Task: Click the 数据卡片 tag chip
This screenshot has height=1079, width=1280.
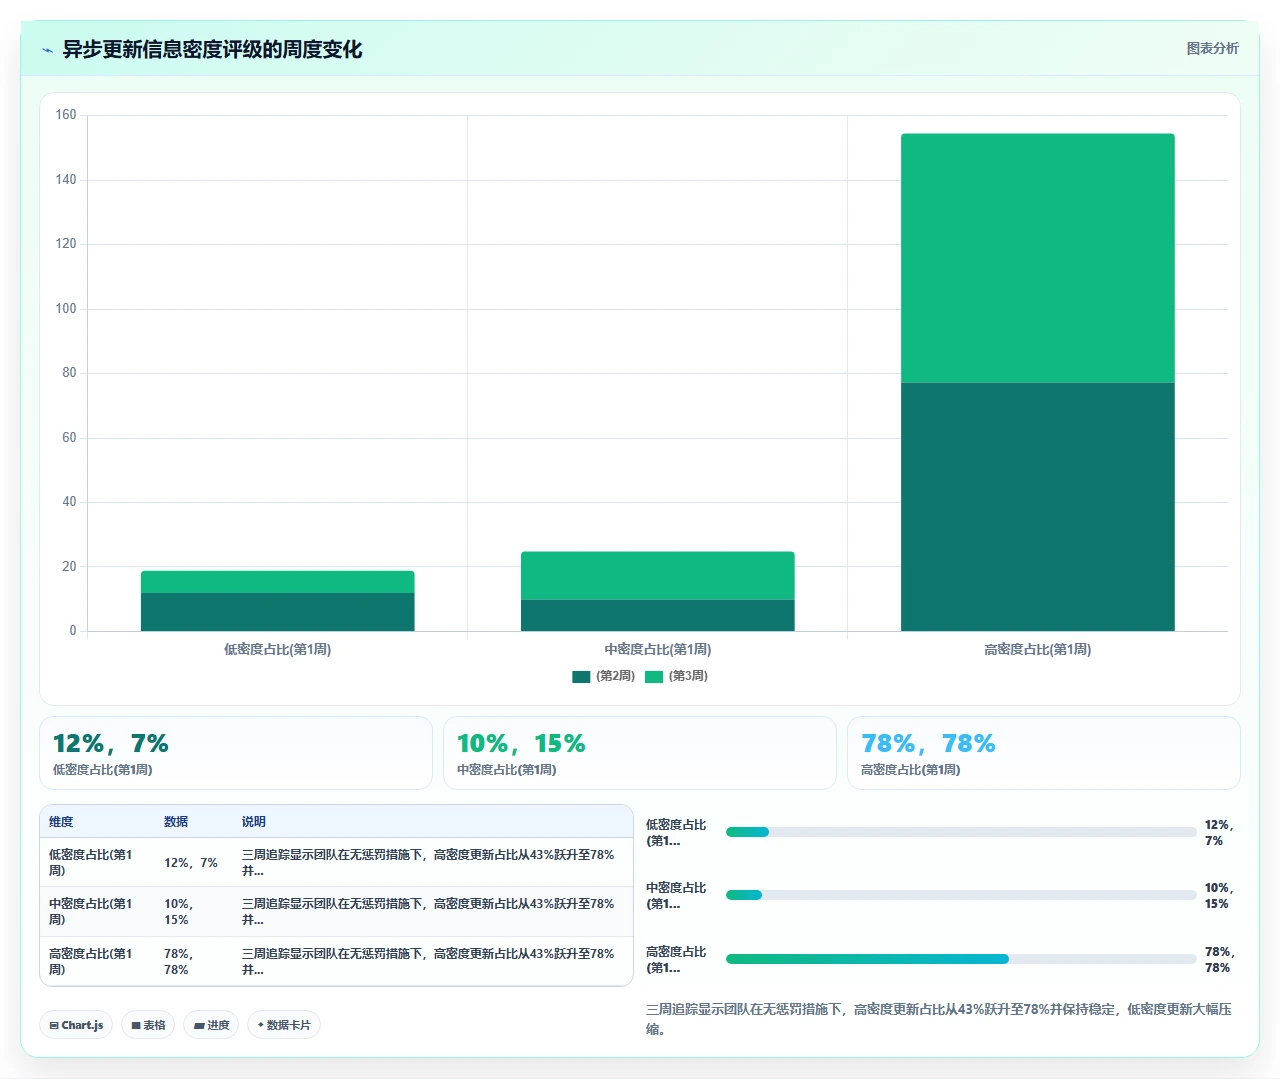Action: coord(284,1025)
